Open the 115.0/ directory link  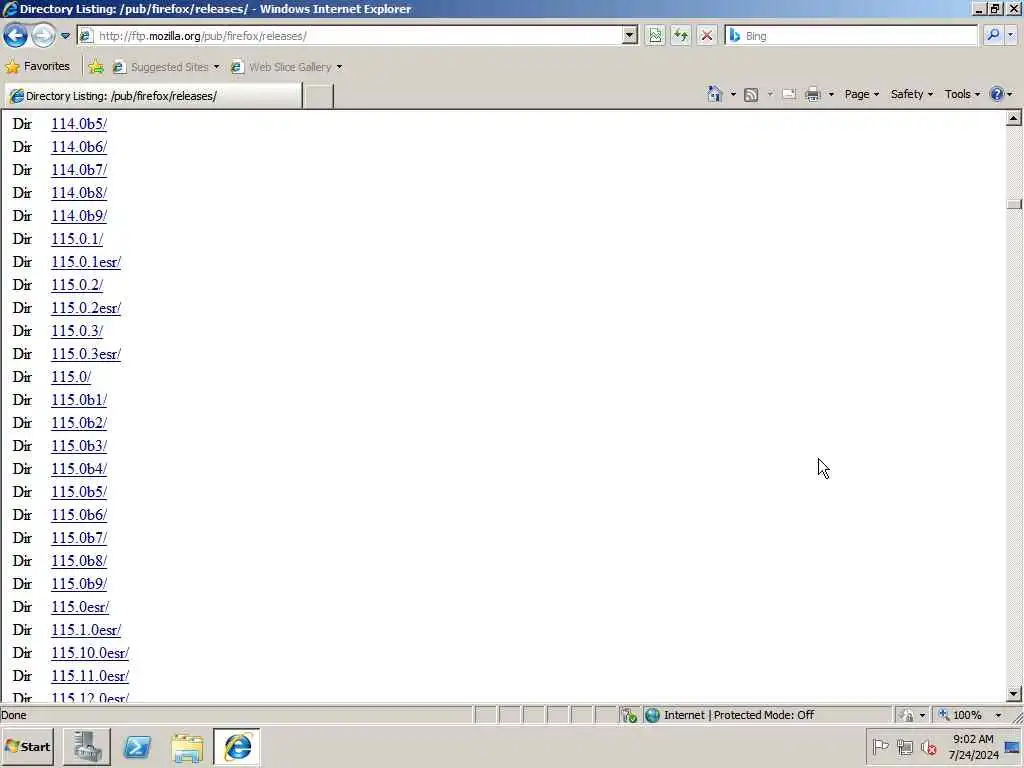click(x=71, y=377)
